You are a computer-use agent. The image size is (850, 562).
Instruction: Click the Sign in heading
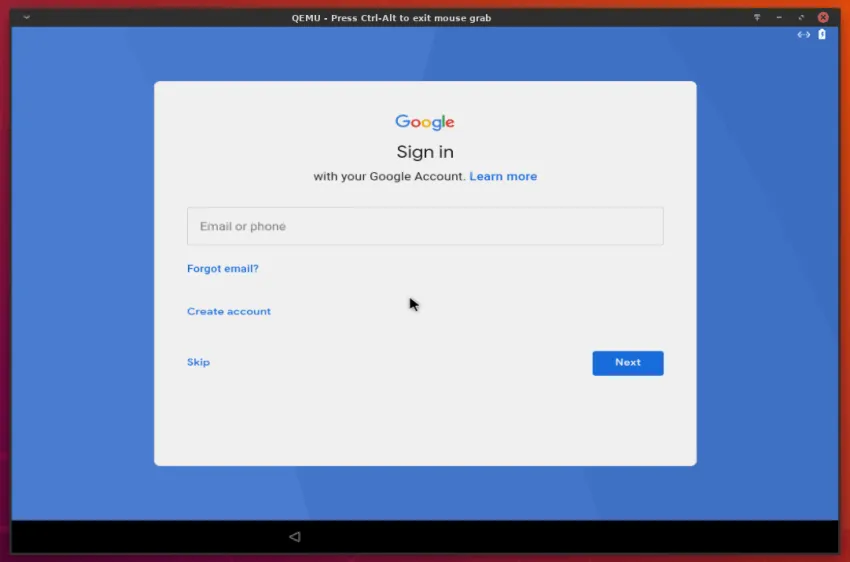(x=425, y=152)
